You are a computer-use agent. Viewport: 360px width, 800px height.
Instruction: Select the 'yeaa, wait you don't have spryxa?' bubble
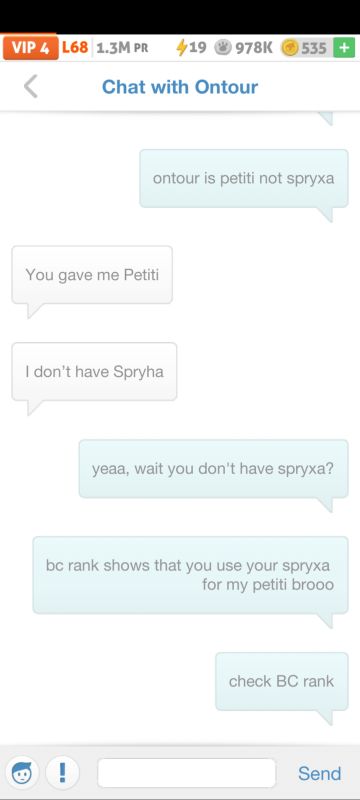[x=214, y=468]
